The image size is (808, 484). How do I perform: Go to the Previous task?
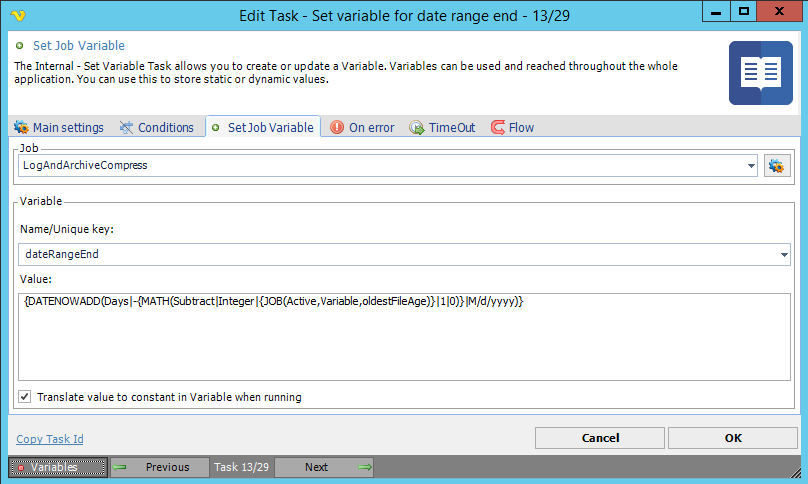coord(160,467)
